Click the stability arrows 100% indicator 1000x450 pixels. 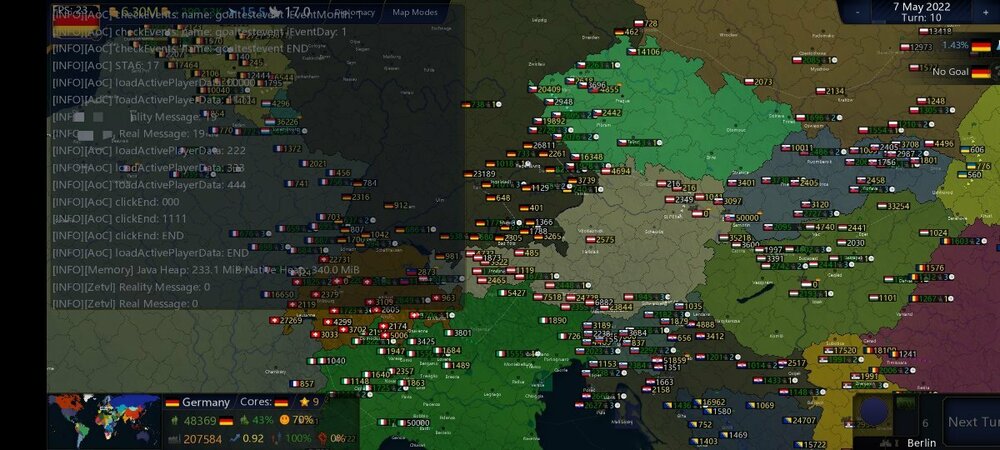[291, 439]
